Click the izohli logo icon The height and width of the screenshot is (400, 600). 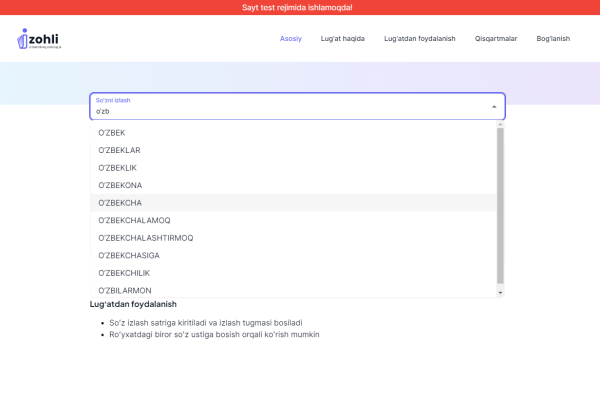coord(40,39)
